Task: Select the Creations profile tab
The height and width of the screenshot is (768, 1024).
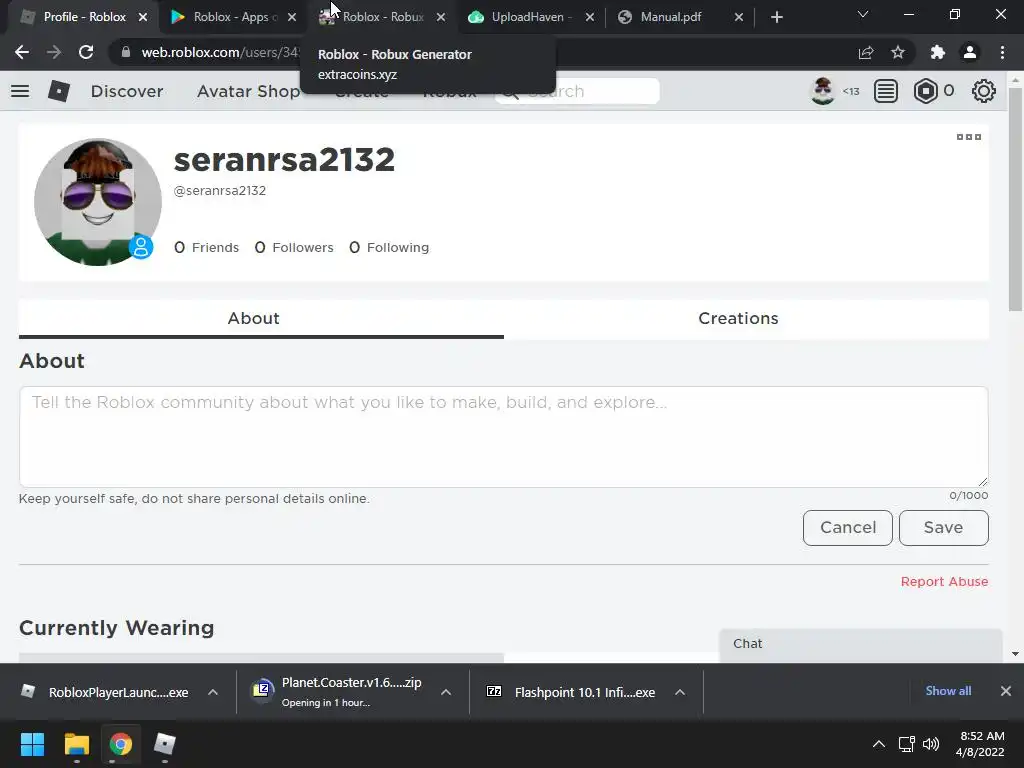Action: tap(746, 319)
